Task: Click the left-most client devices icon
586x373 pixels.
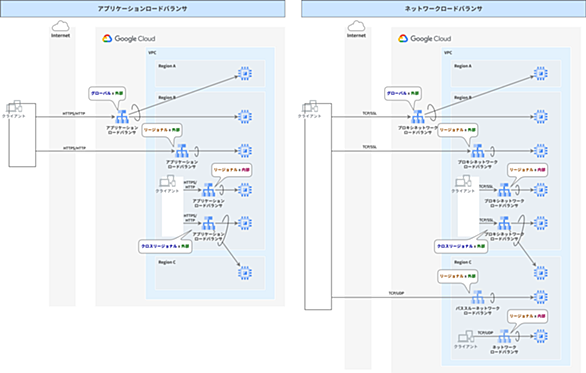Action: 14,107
